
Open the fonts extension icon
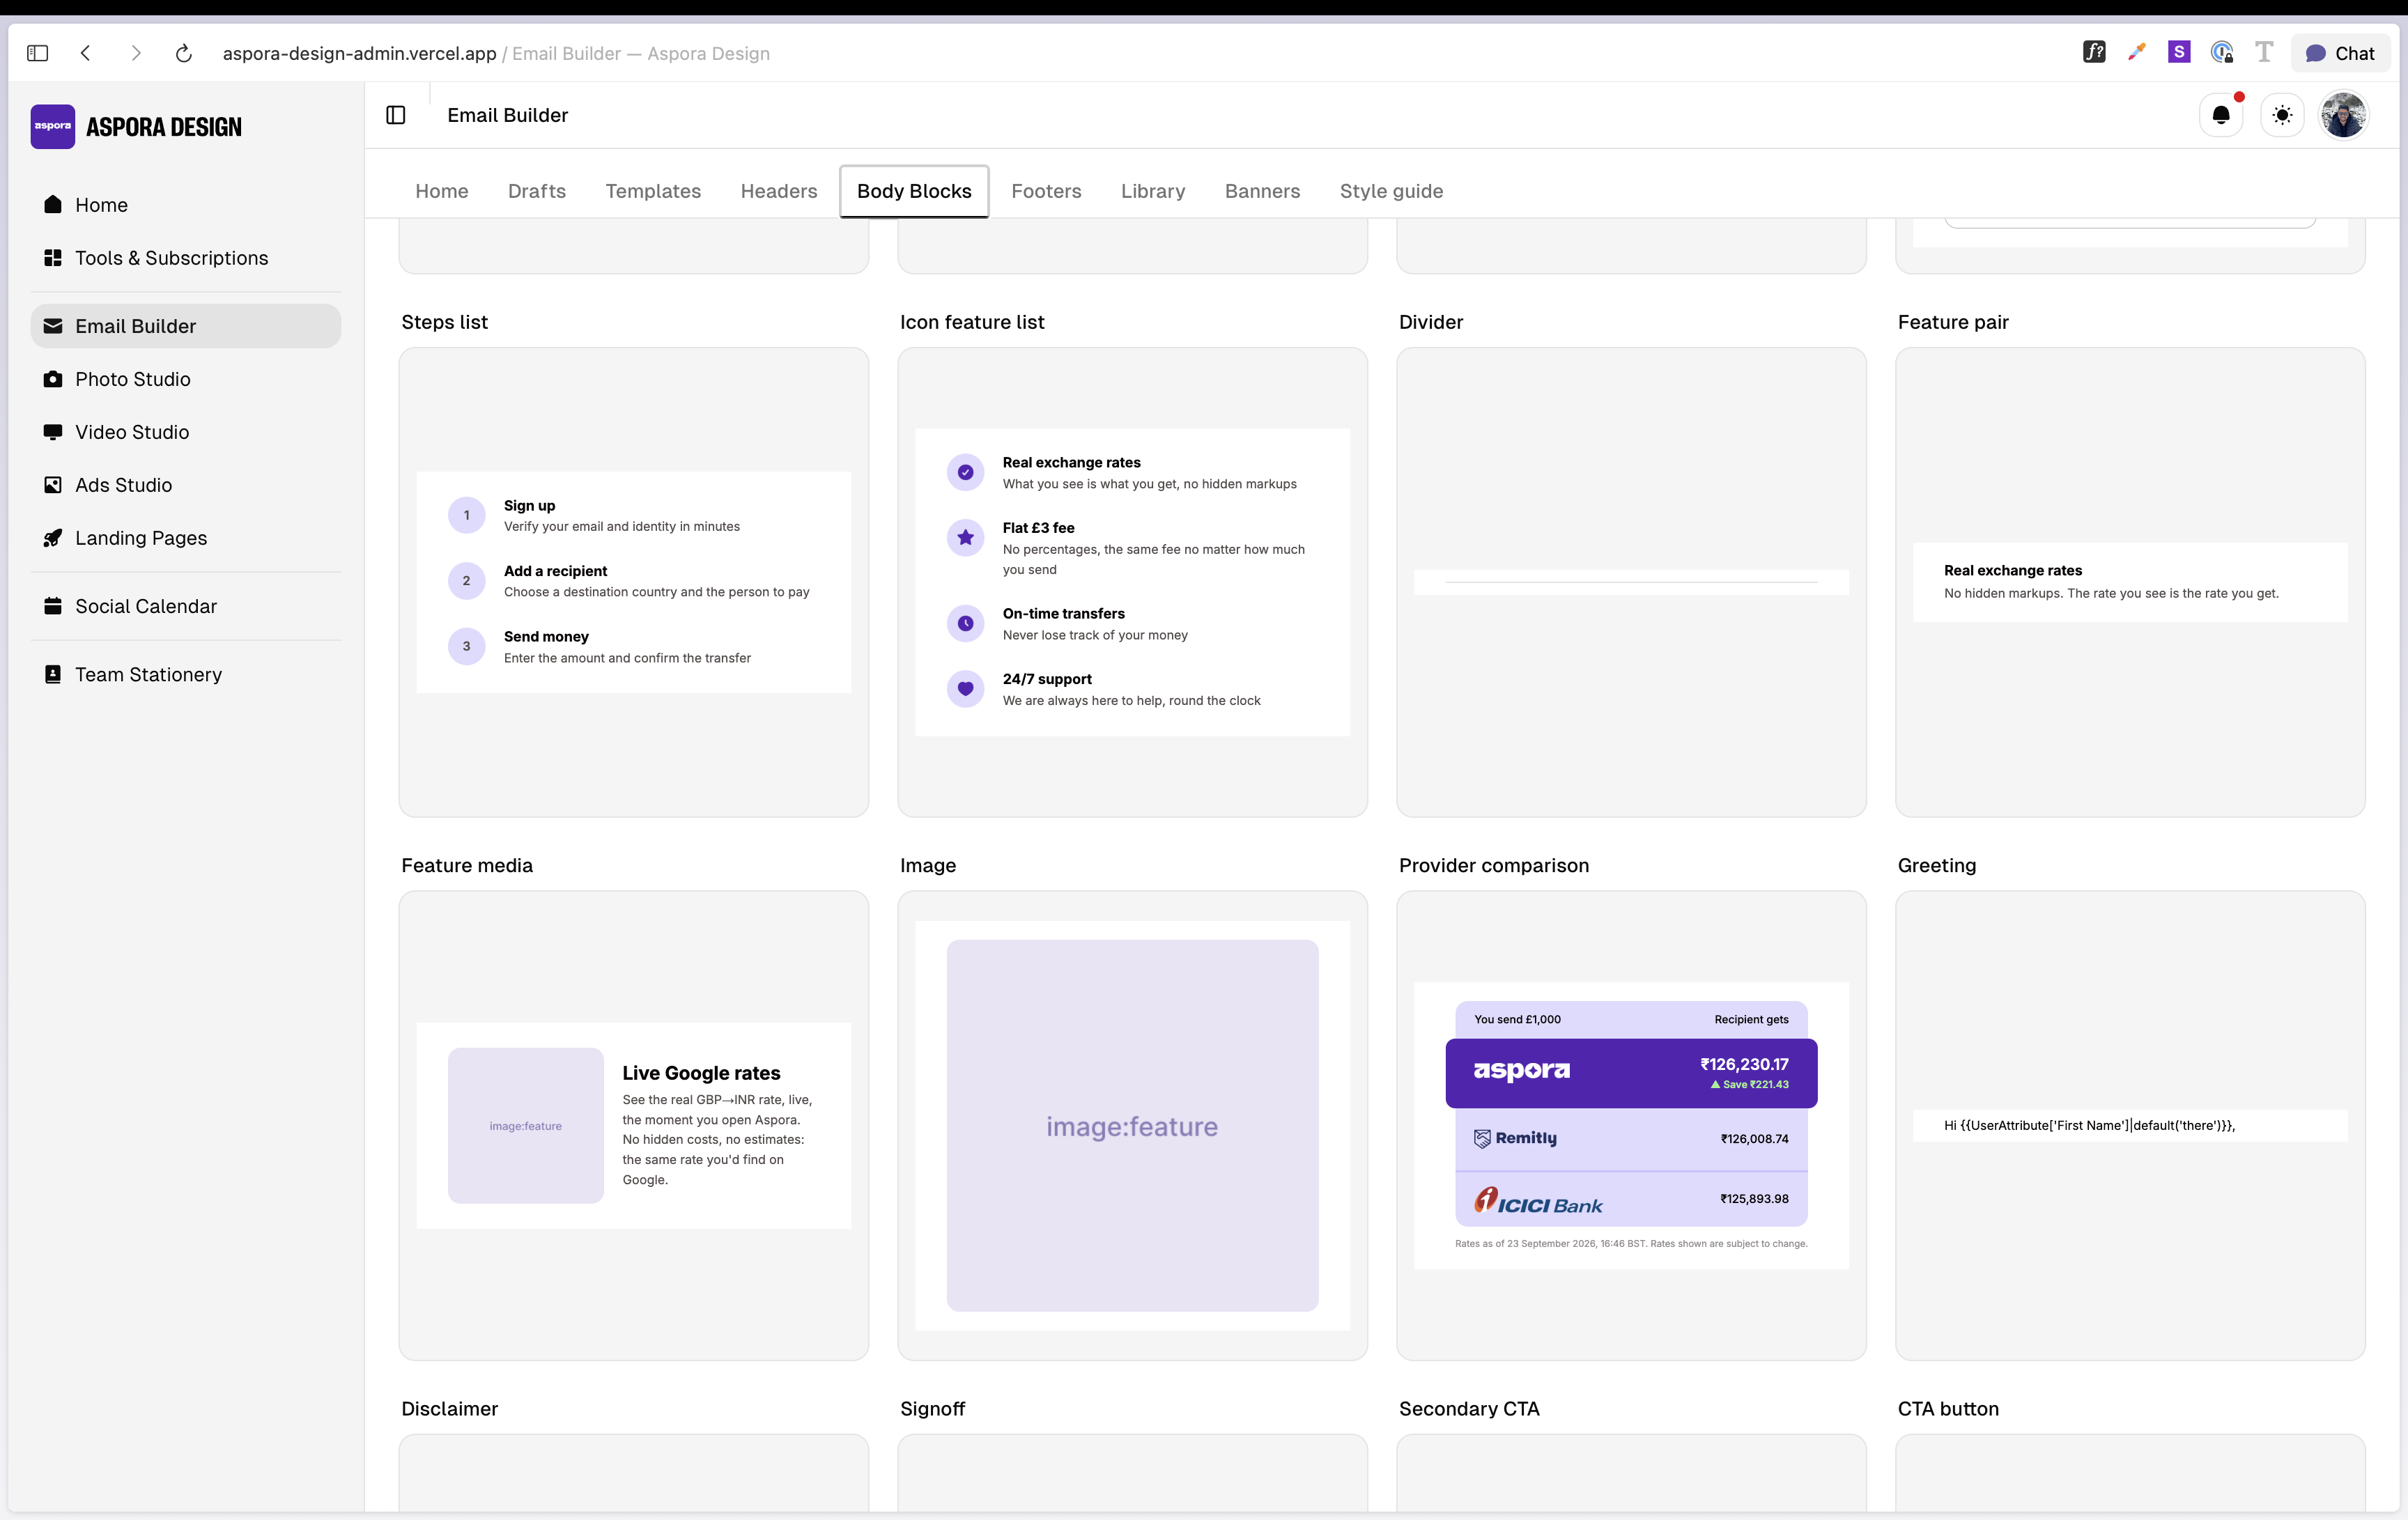coord(2094,52)
